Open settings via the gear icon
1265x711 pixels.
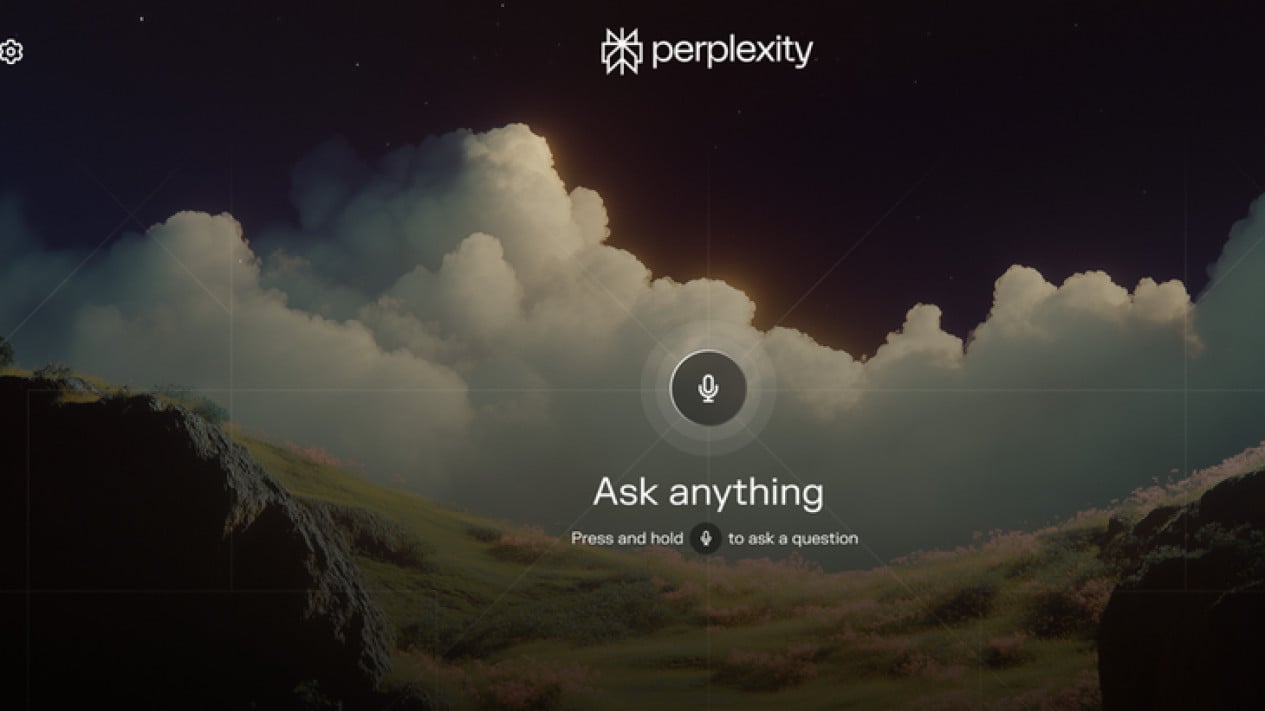coord(10,52)
